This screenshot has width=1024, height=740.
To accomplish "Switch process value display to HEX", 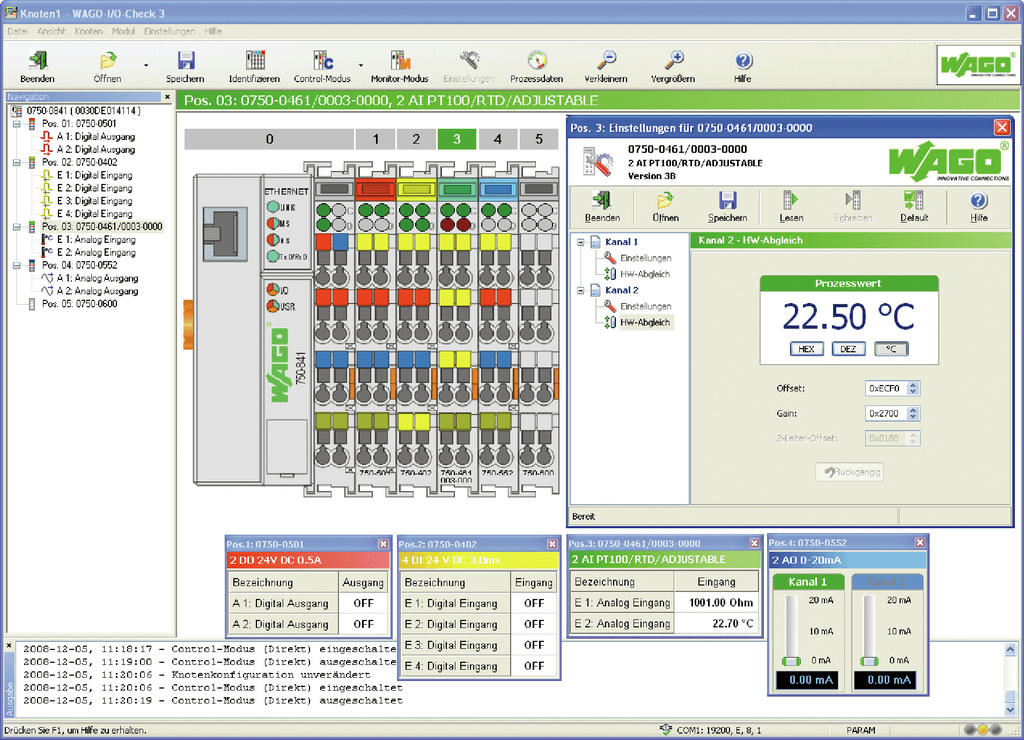I will 805,349.
